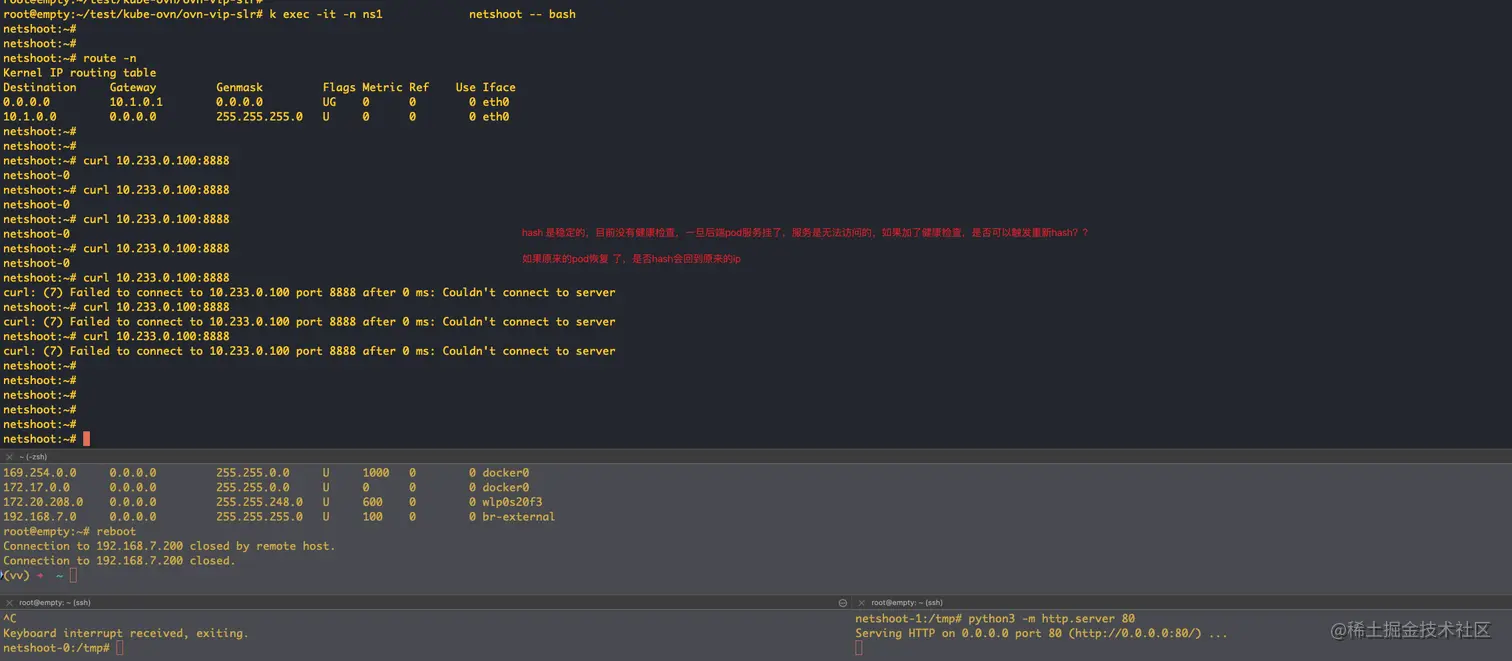Click the 'route -n' command line
Screen dimensions: 1512x661
[110, 58]
